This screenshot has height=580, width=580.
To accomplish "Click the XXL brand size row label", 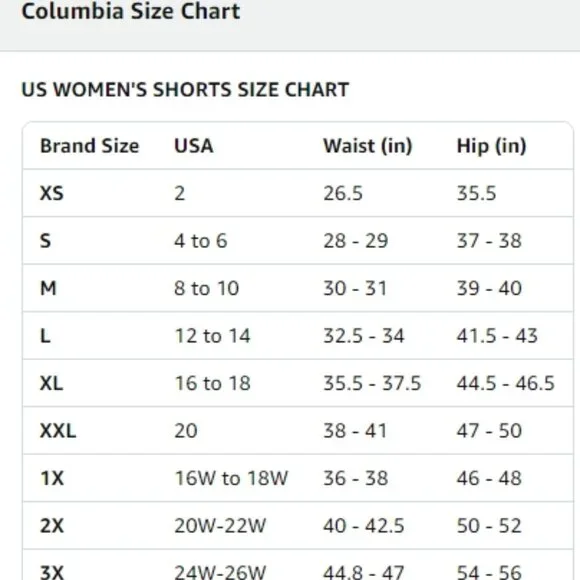I will (58, 431).
